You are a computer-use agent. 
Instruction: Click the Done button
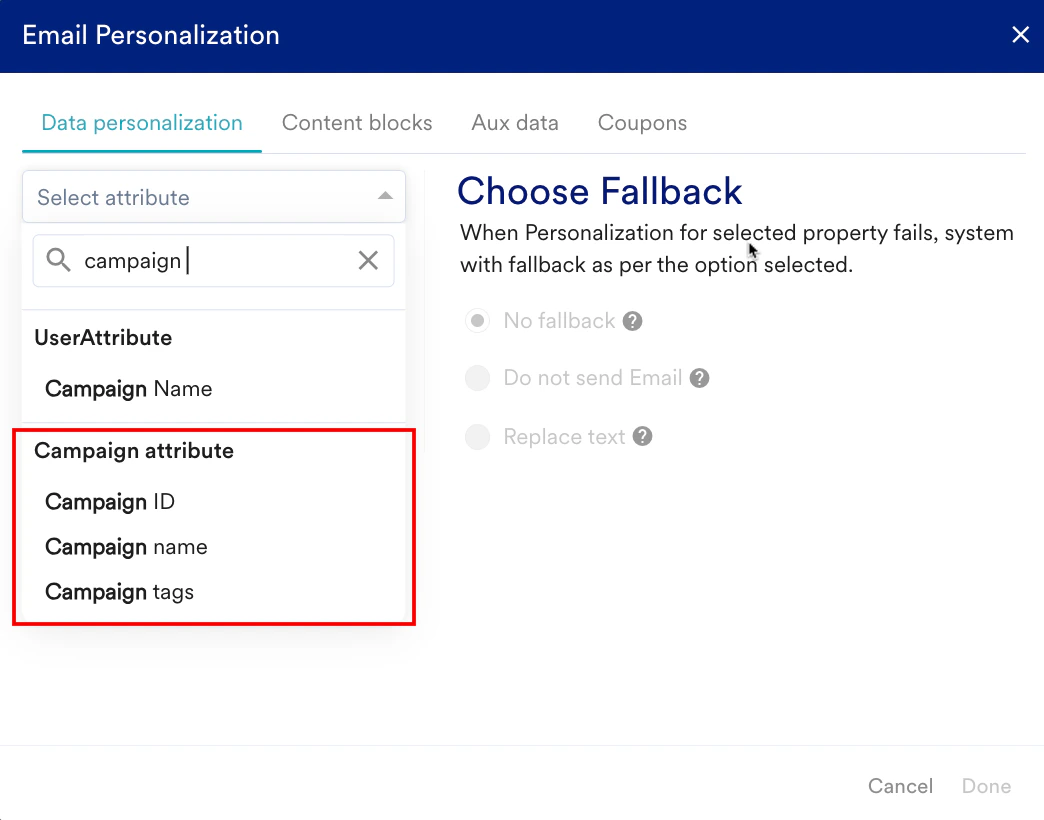tap(985, 786)
